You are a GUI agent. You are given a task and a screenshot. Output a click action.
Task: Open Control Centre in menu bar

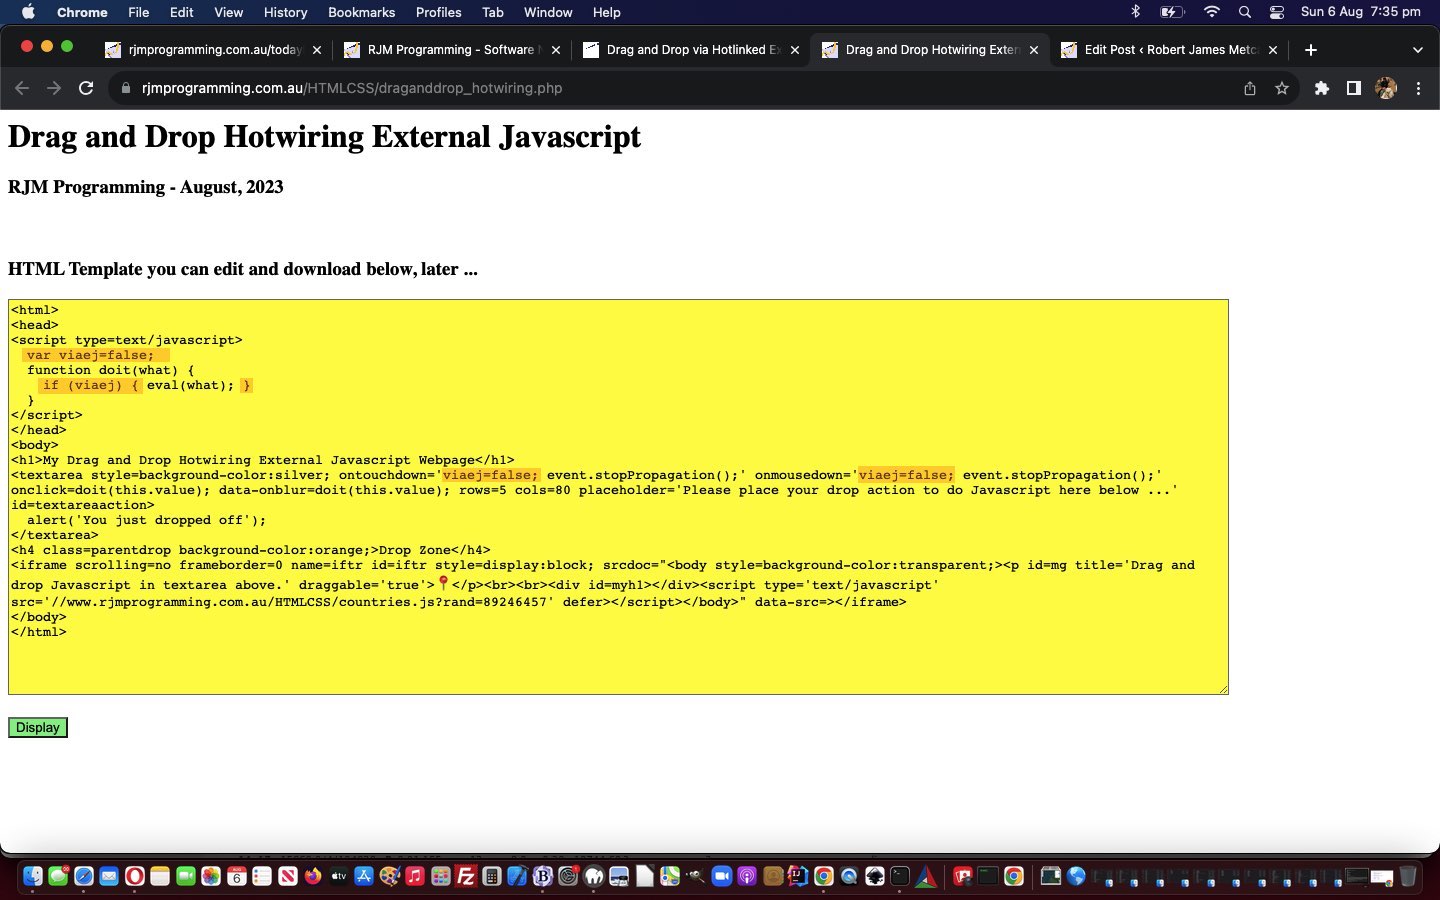pos(1277,12)
